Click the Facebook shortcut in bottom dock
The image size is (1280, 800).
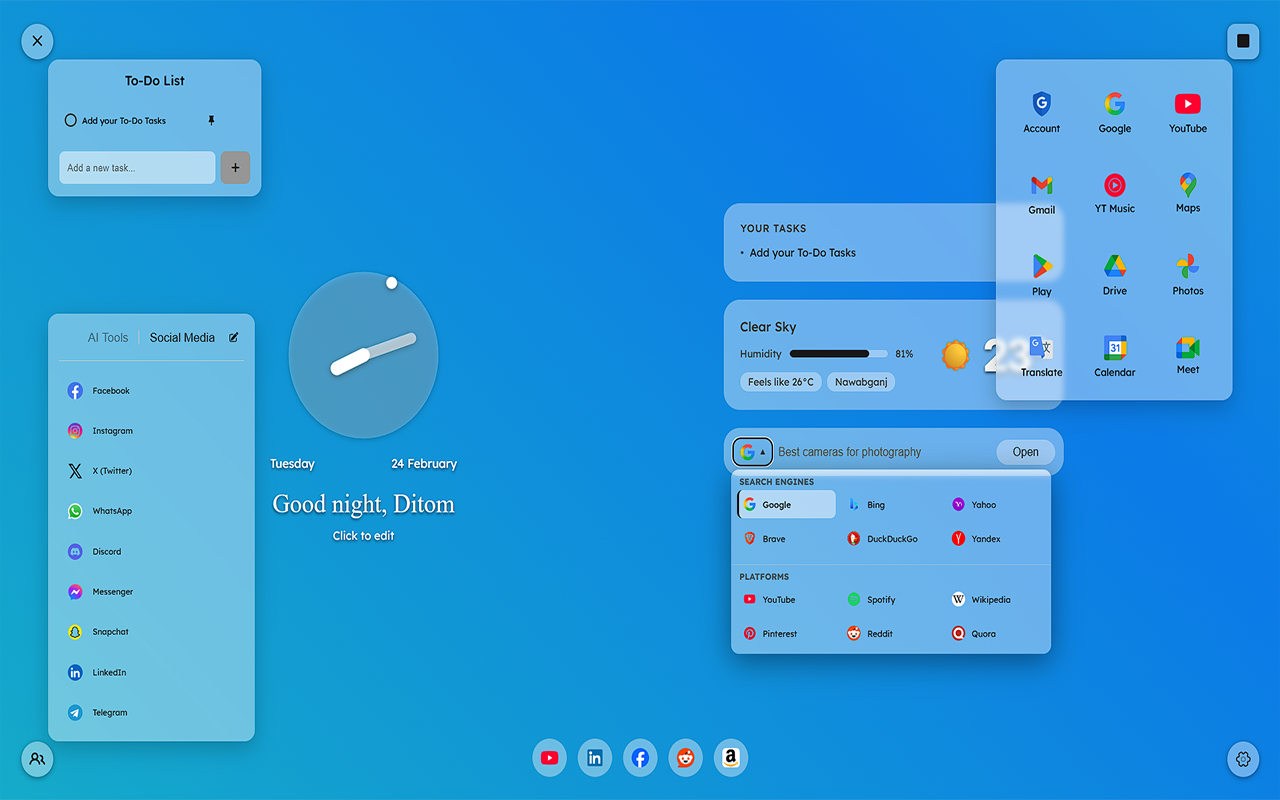(640, 758)
